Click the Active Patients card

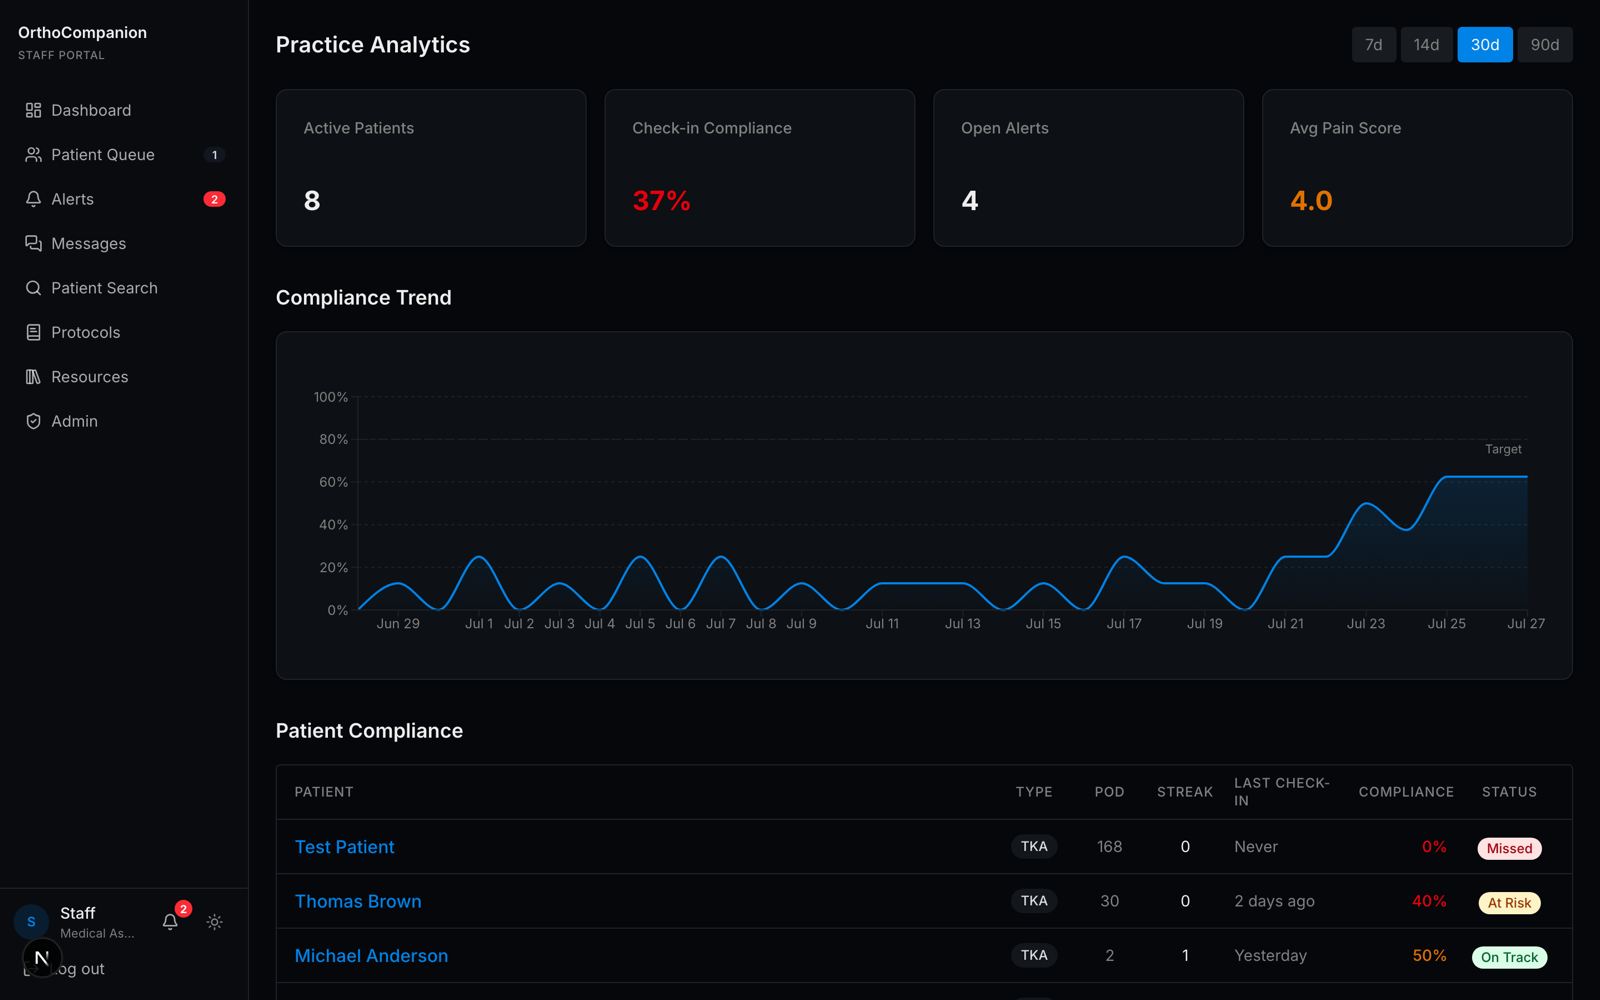[431, 168]
